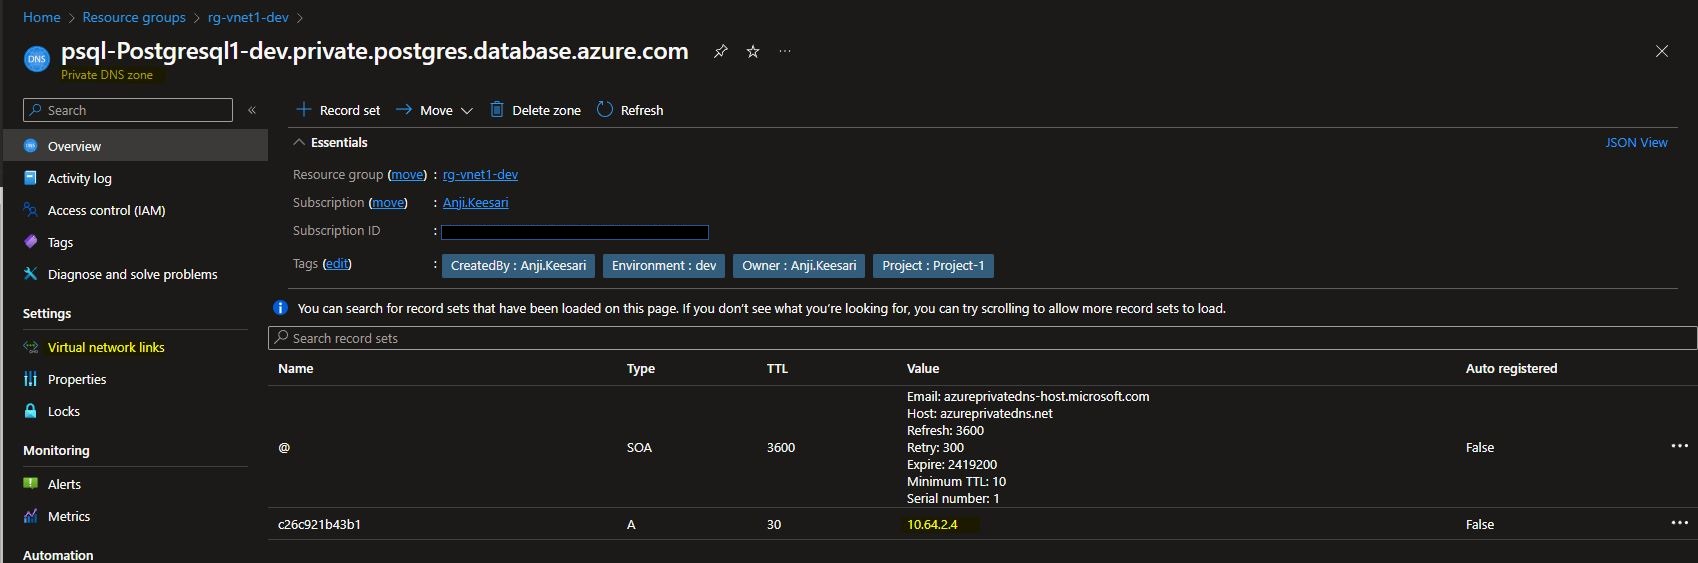Close the DNS zone blade
The height and width of the screenshot is (563, 1698).
tap(1662, 51)
